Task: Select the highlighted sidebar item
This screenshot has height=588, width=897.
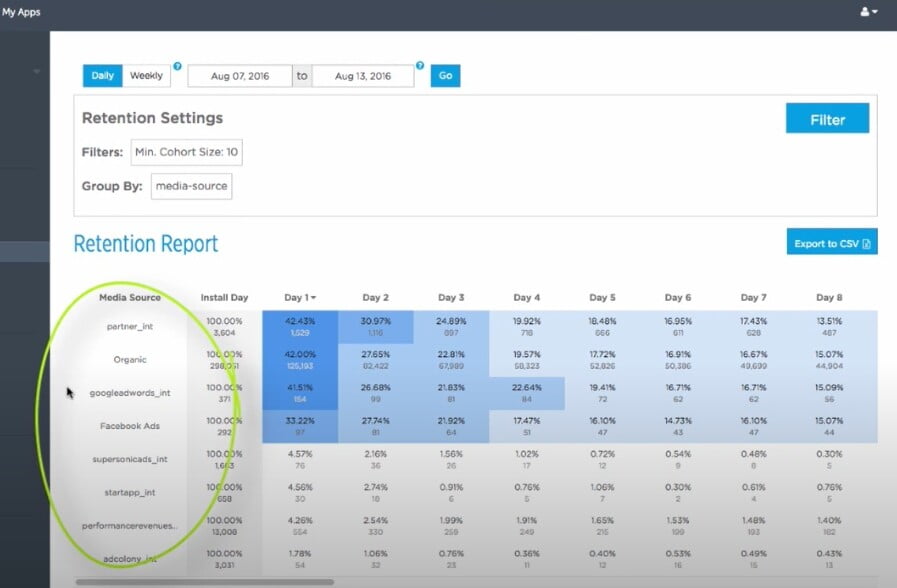Action: [x=25, y=252]
